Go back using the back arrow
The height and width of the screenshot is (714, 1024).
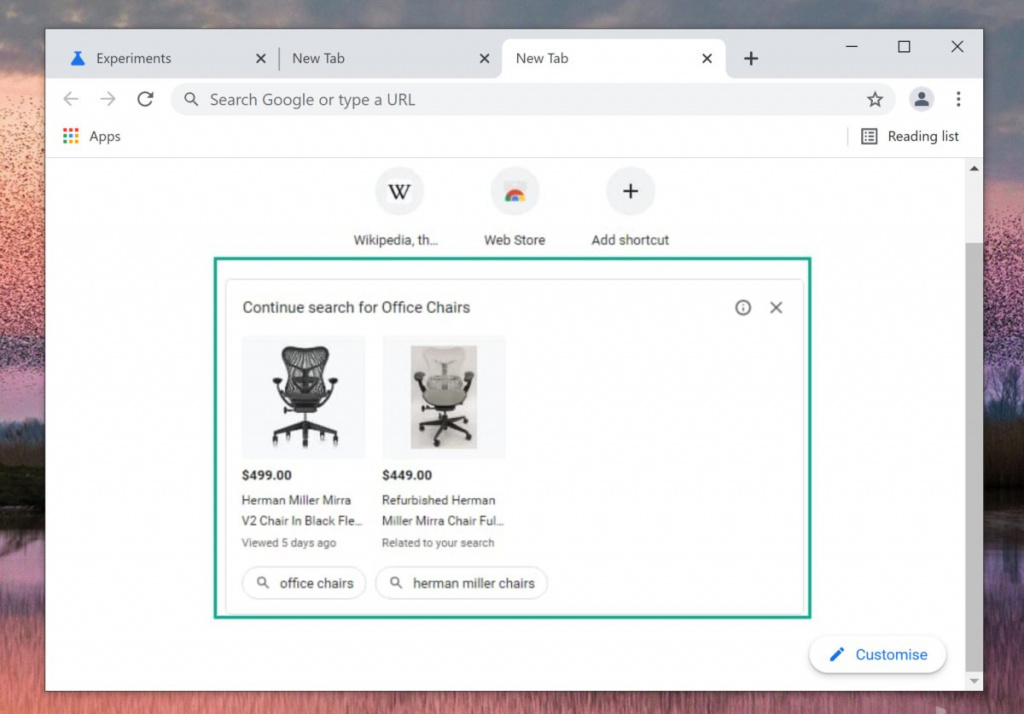click(x=71, y=99)
